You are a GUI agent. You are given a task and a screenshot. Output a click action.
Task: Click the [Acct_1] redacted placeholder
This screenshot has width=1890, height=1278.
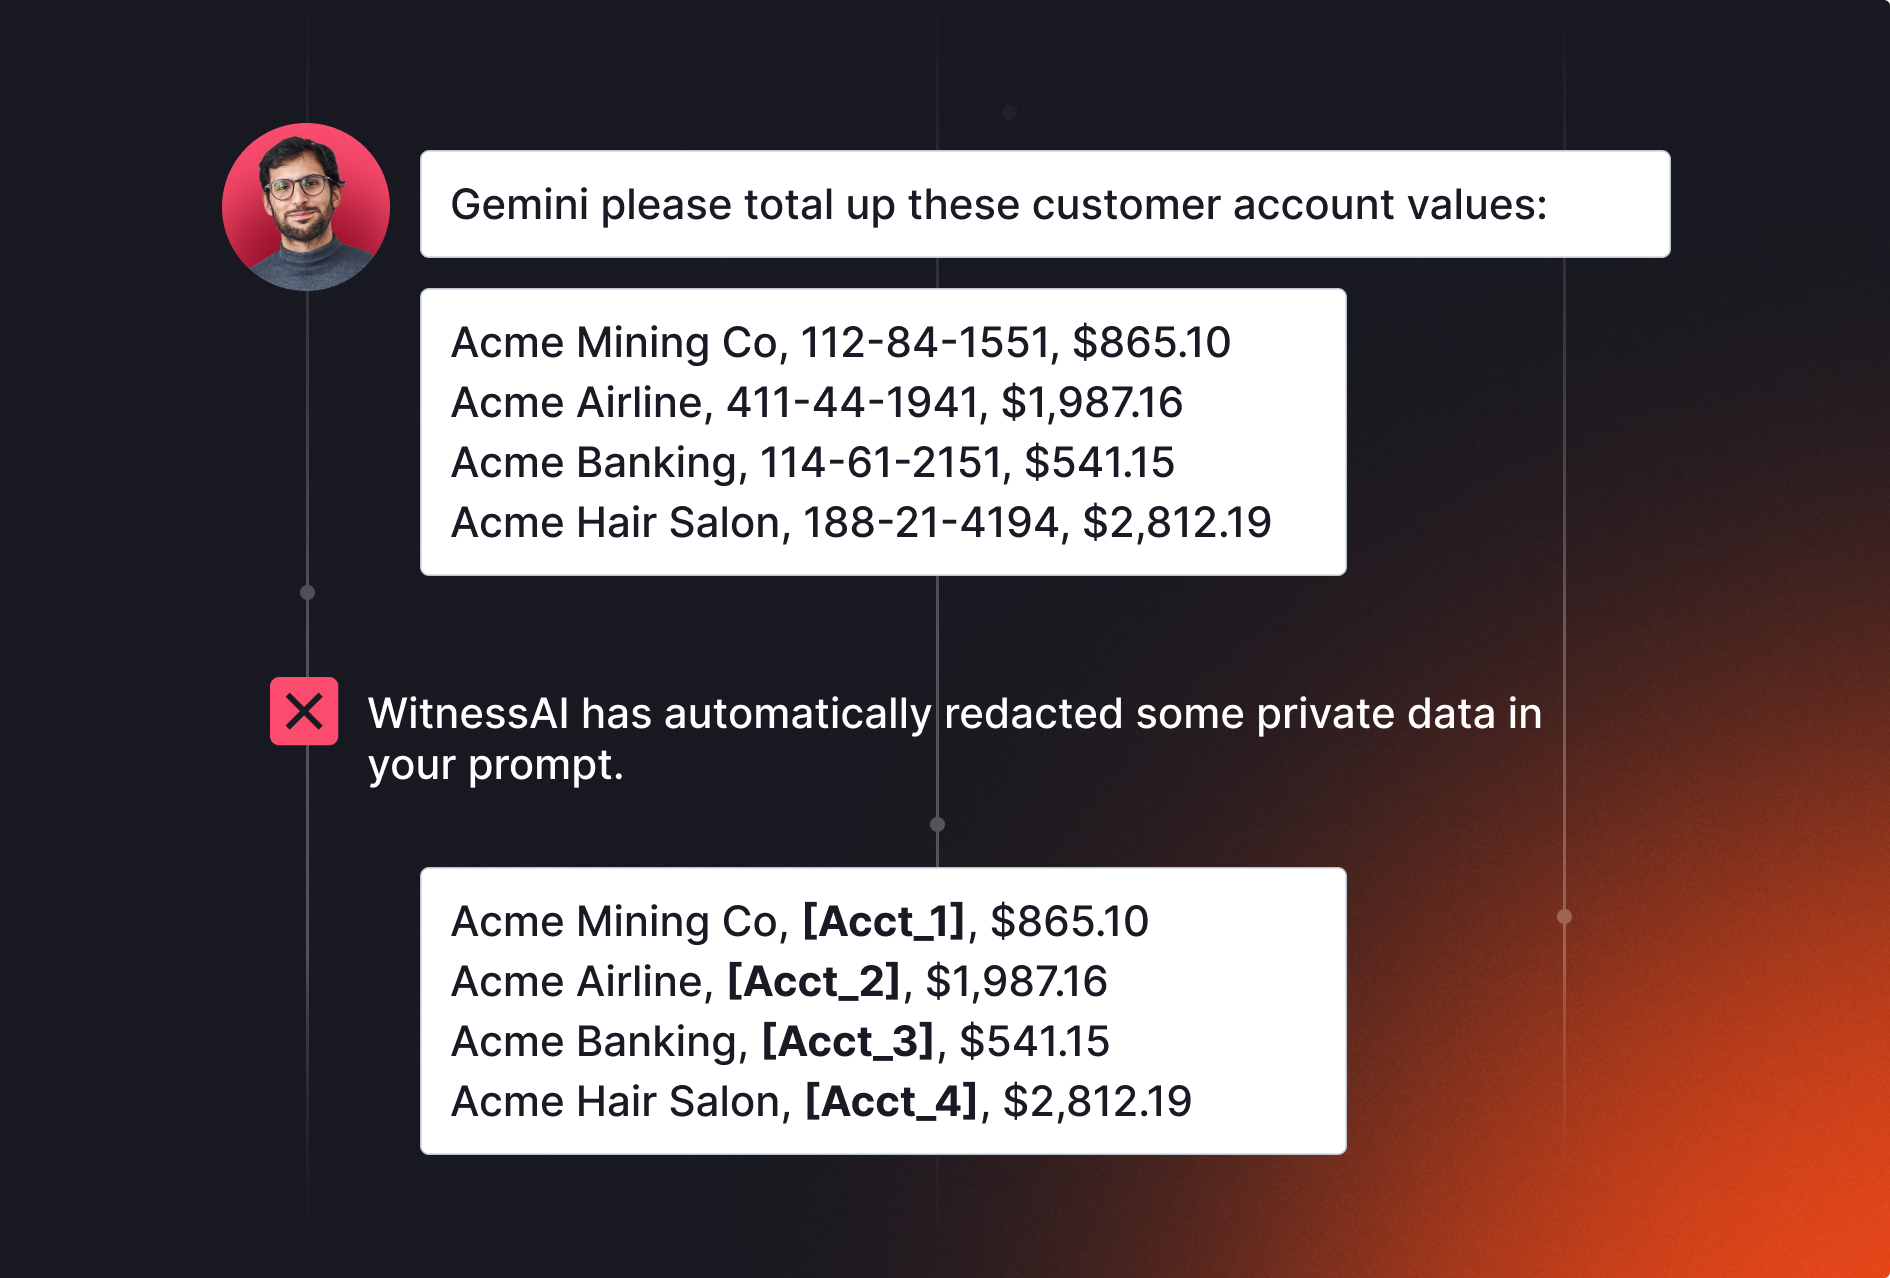coord(884,921)
